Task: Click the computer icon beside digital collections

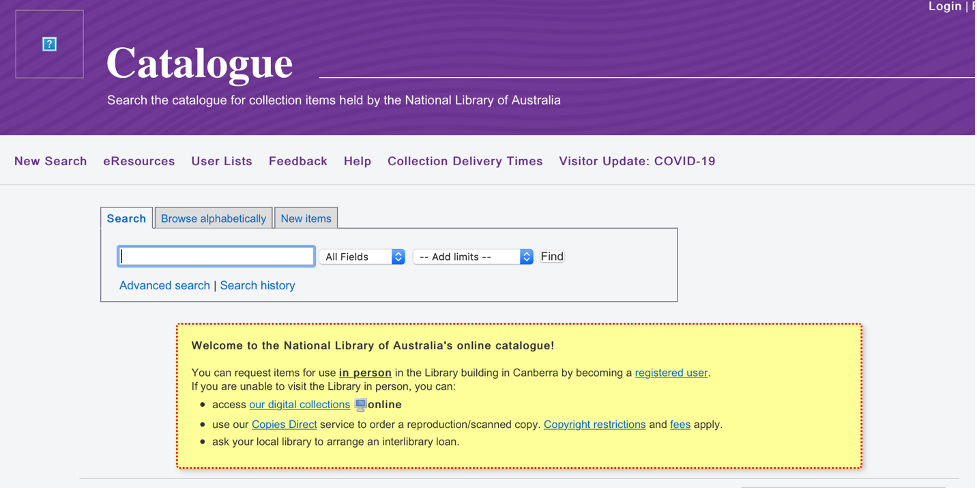Action: 360,405
